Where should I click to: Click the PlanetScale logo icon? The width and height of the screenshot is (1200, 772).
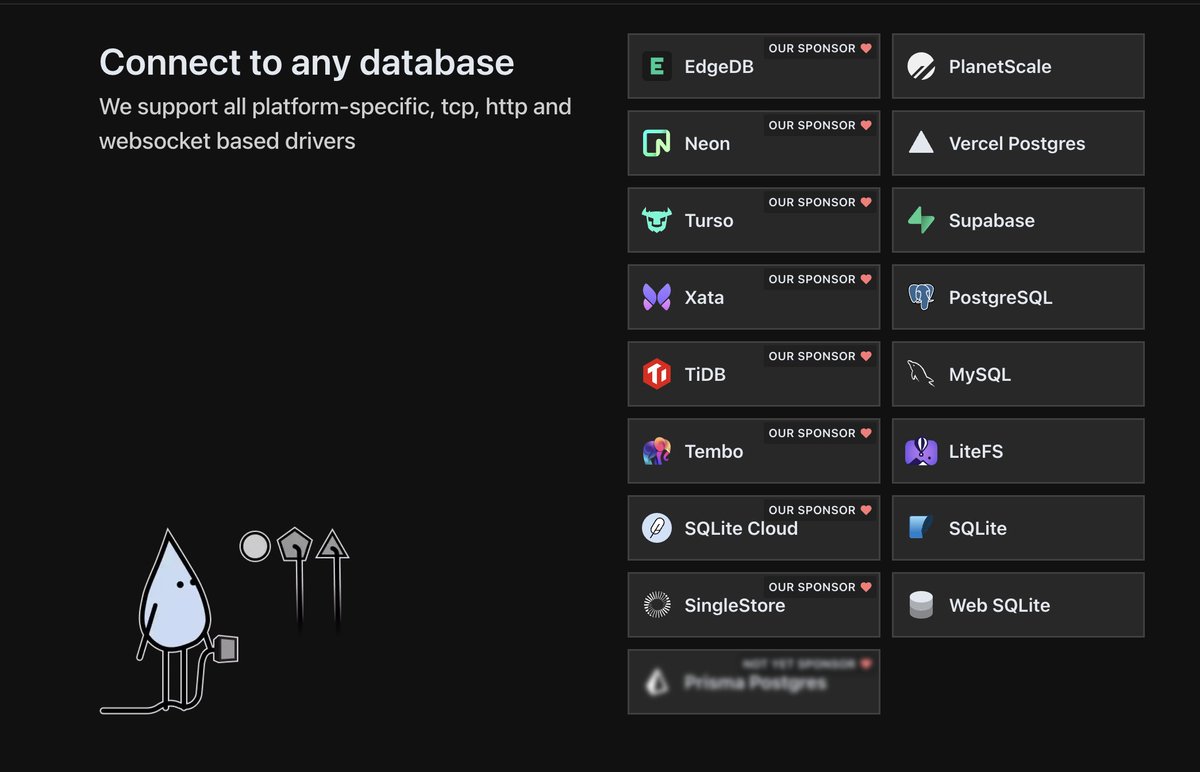click(x=921, y=67)
